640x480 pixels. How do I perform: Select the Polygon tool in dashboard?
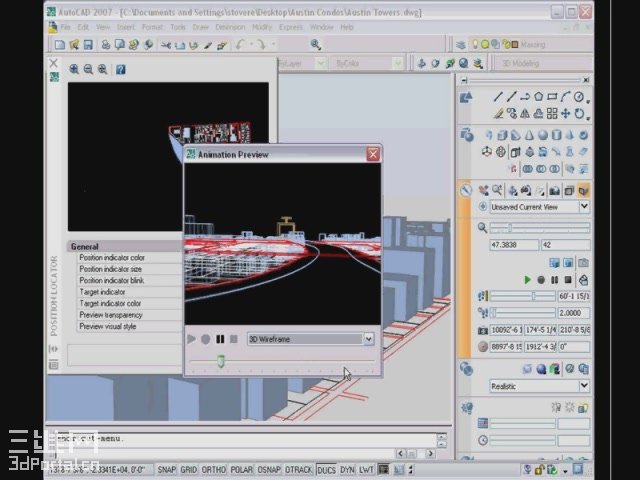[539, 97]
